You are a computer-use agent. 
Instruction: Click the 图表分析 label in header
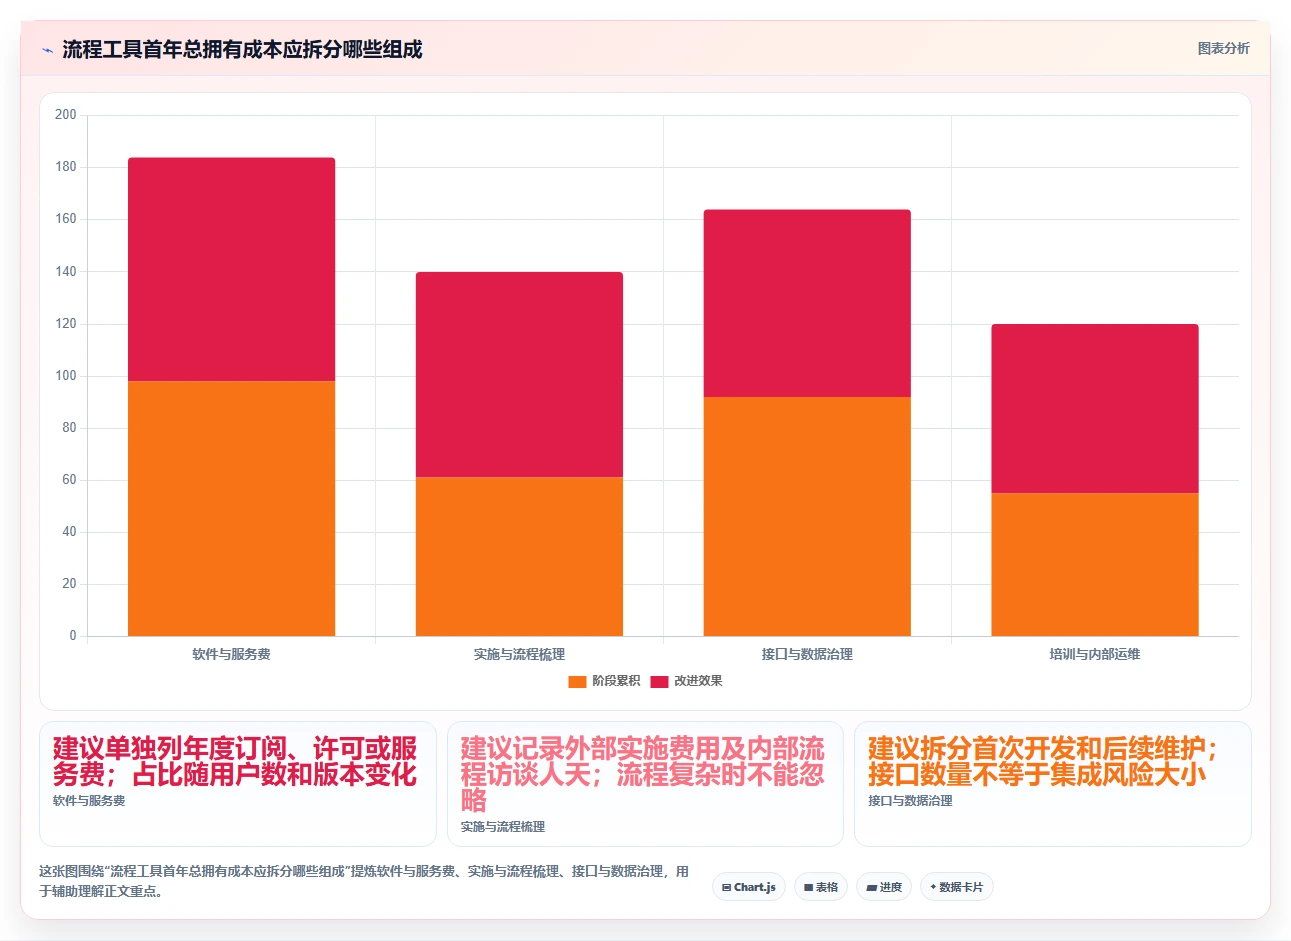pyautogui.click(x=1223, y=48)
